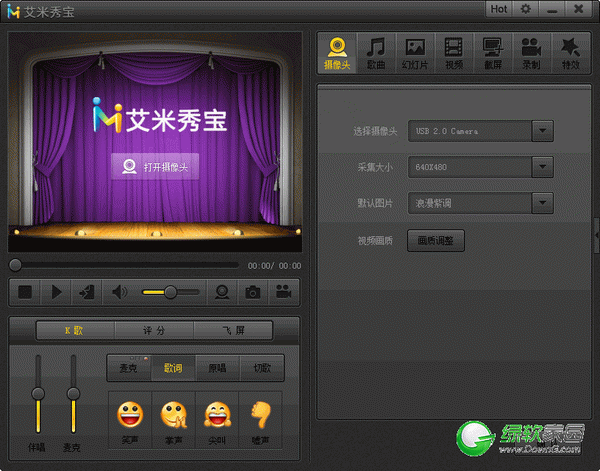The image size is (600, 471).
Task: Open the 摄像头 camera tab
Action: (337, 53)
